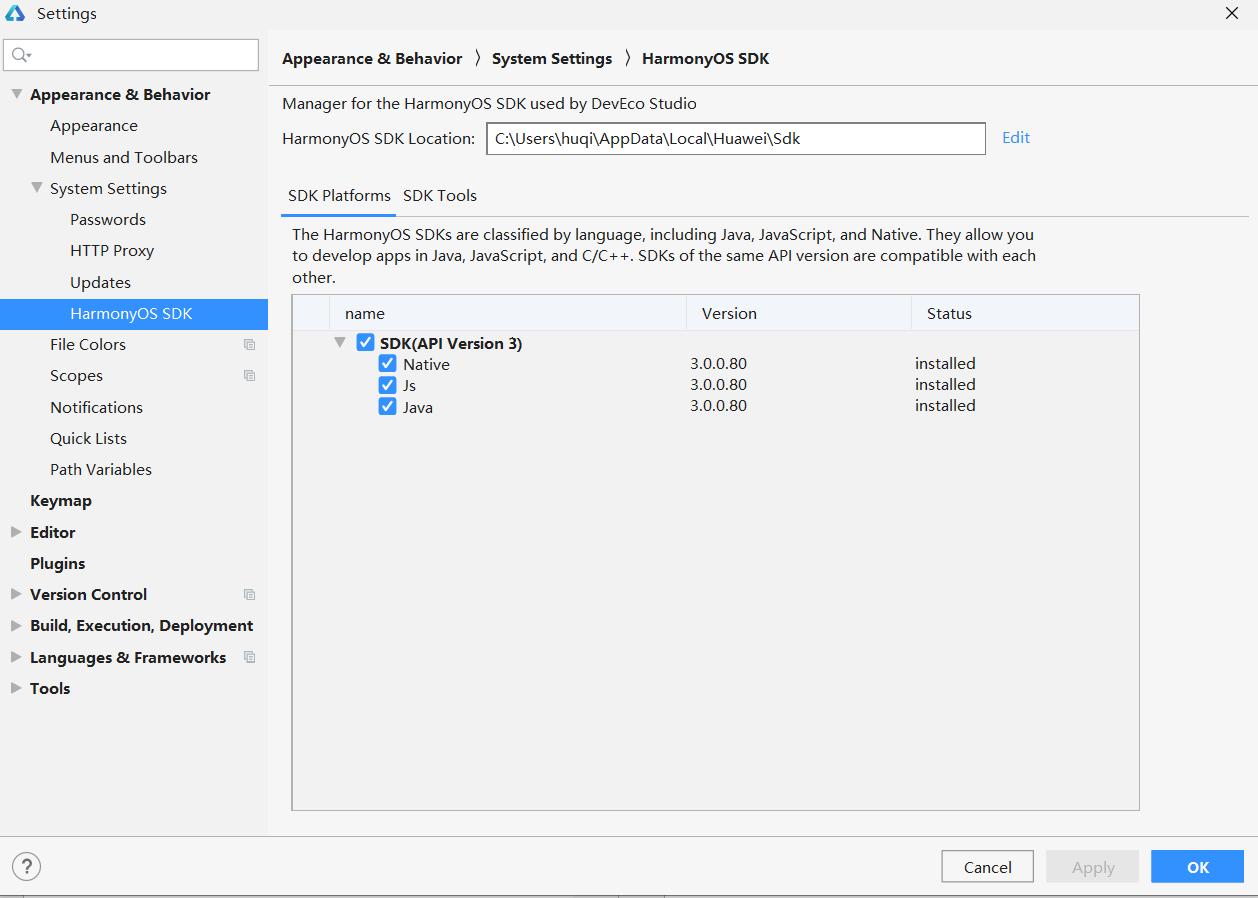Click the System Settings breadcrumb
The height and width of the screenshot is (898, 1258).
(x=552, y=59)
